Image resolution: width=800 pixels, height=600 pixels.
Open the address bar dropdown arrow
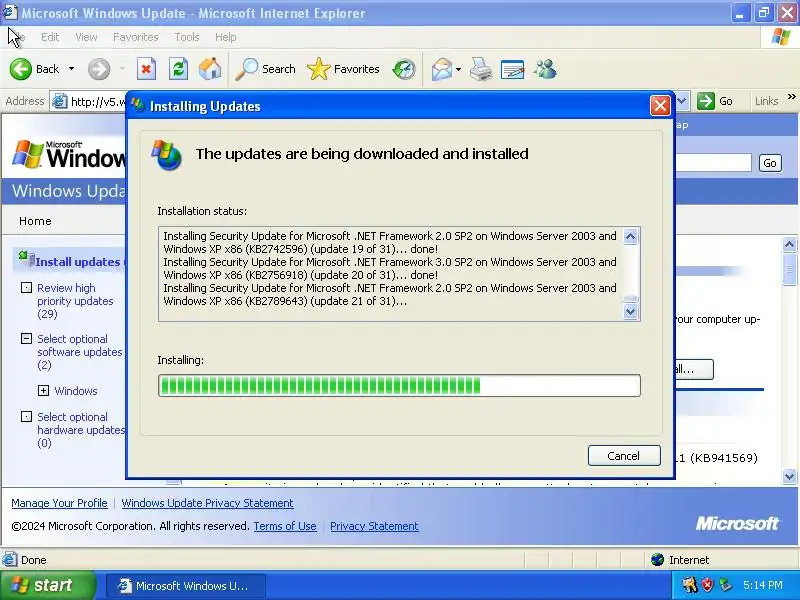683,101
